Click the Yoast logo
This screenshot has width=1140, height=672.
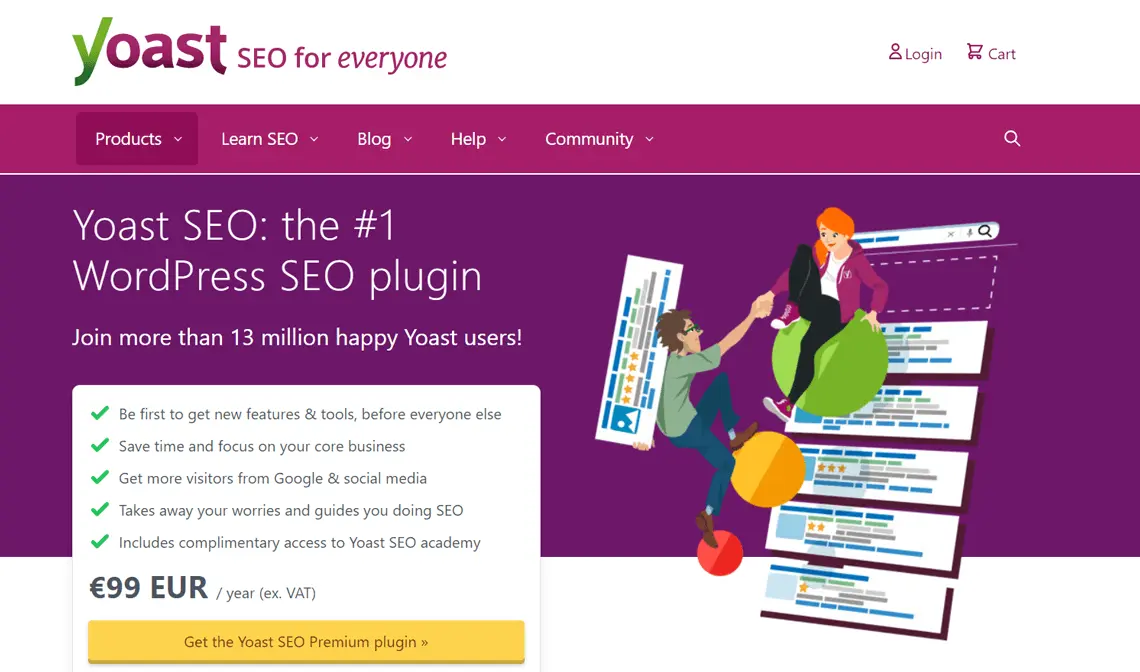[150, 51]
